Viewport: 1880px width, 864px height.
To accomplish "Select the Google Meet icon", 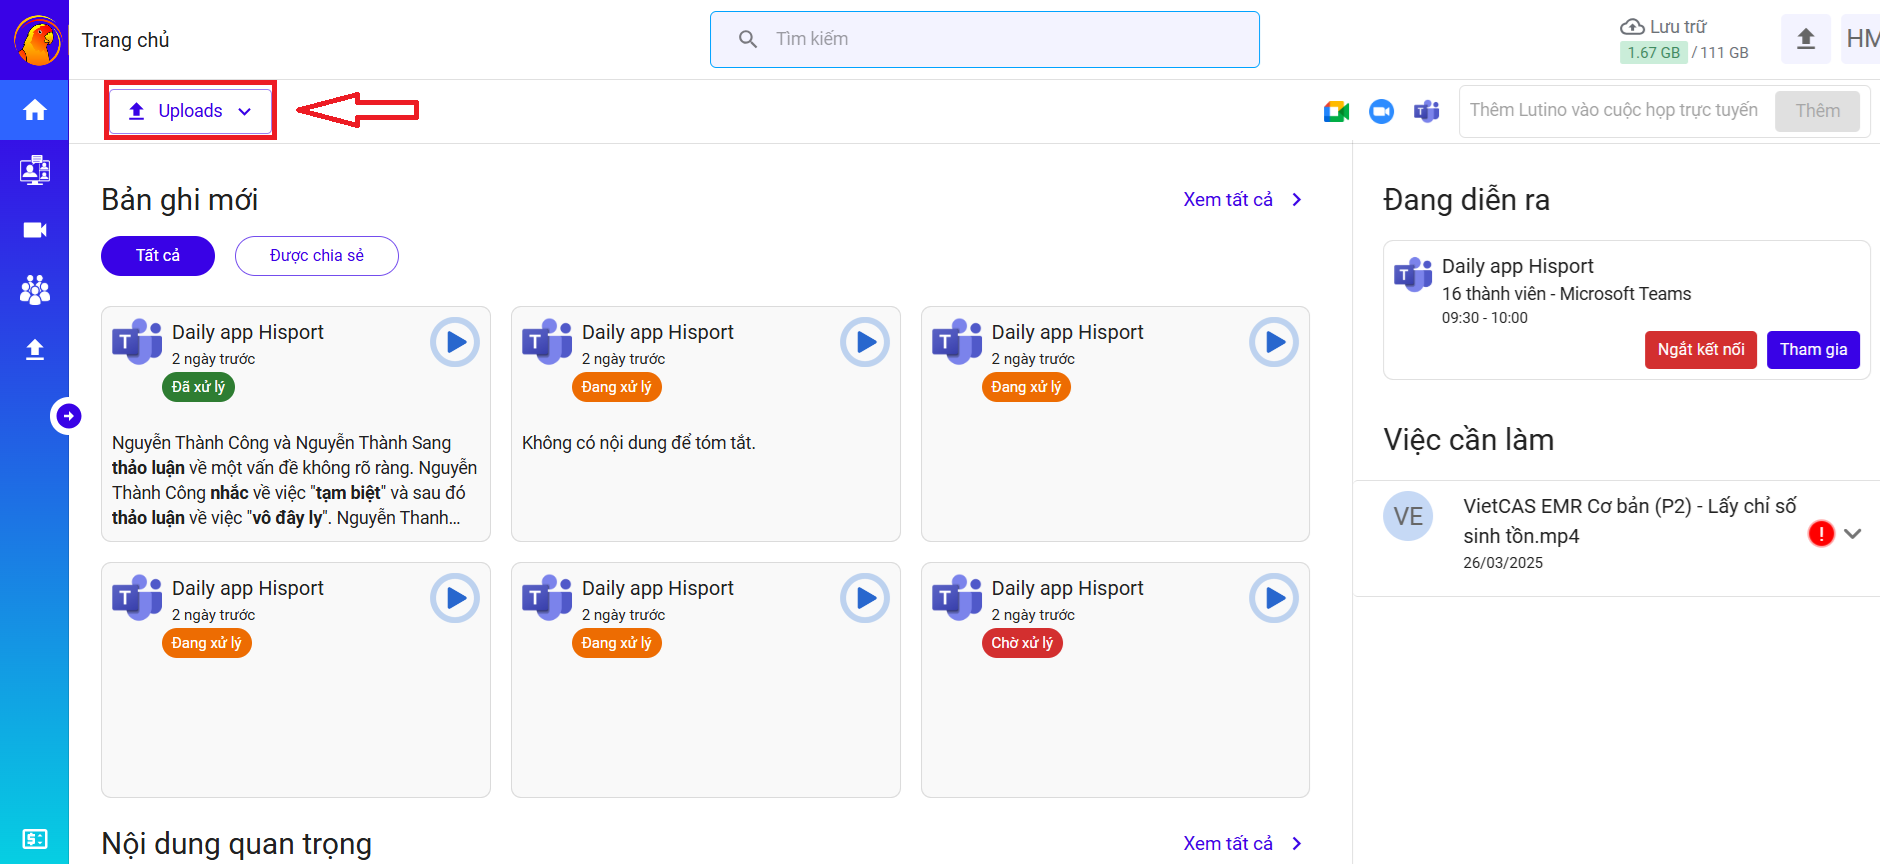I will click(1336, 111).
